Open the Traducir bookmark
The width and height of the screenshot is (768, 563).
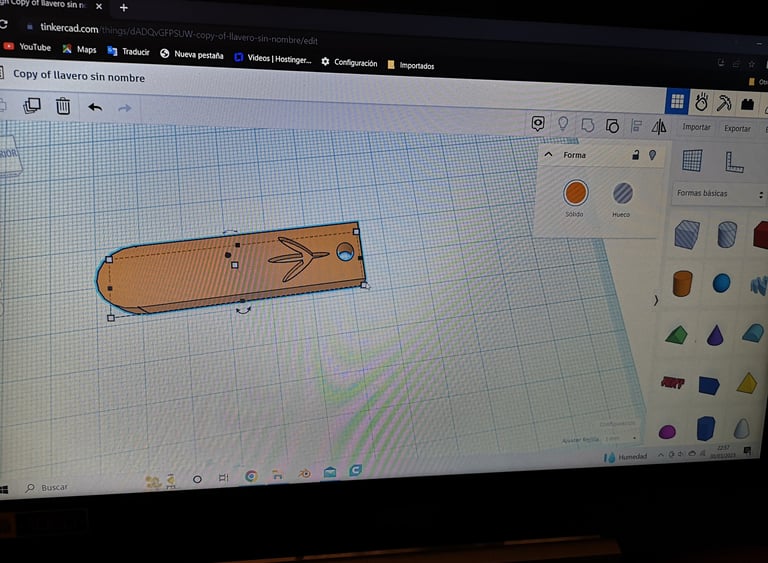tap(128, 51)
